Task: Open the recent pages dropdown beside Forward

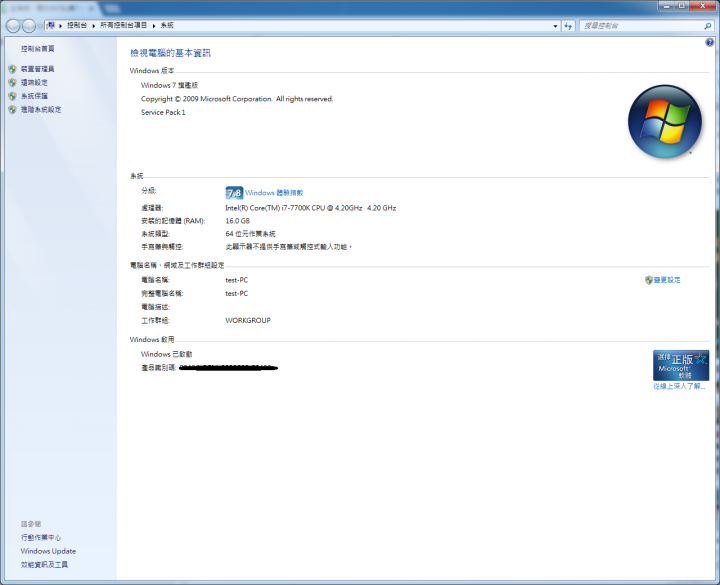Action: point(39,26)
